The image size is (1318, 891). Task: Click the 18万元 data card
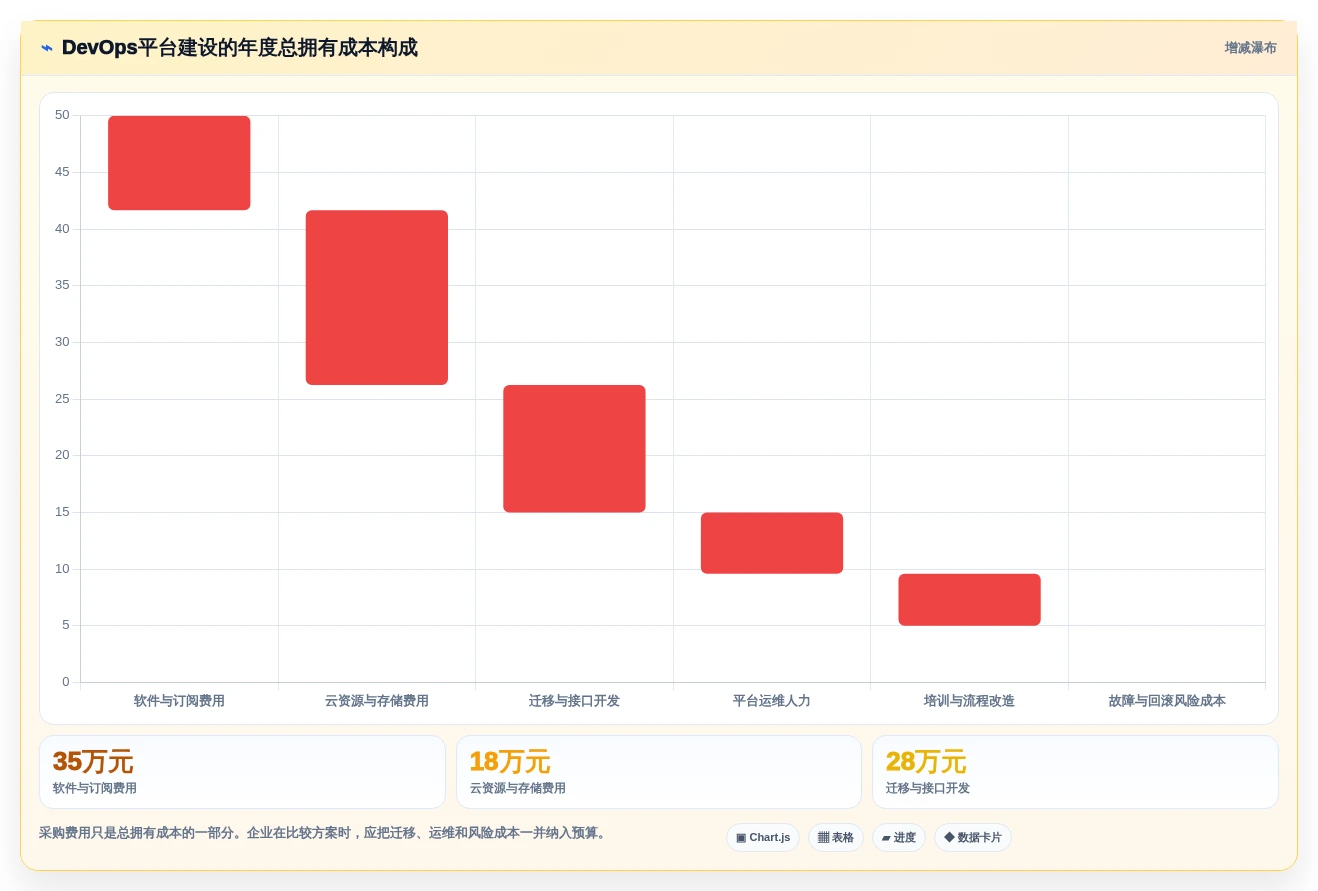coord(659,772)
